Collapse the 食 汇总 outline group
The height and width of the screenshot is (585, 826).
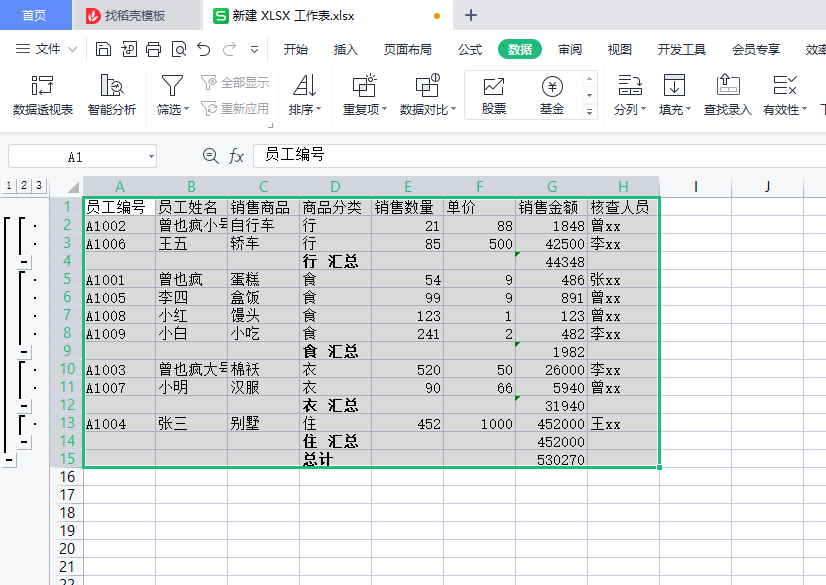pyautogui.click(x=24, y=352)
